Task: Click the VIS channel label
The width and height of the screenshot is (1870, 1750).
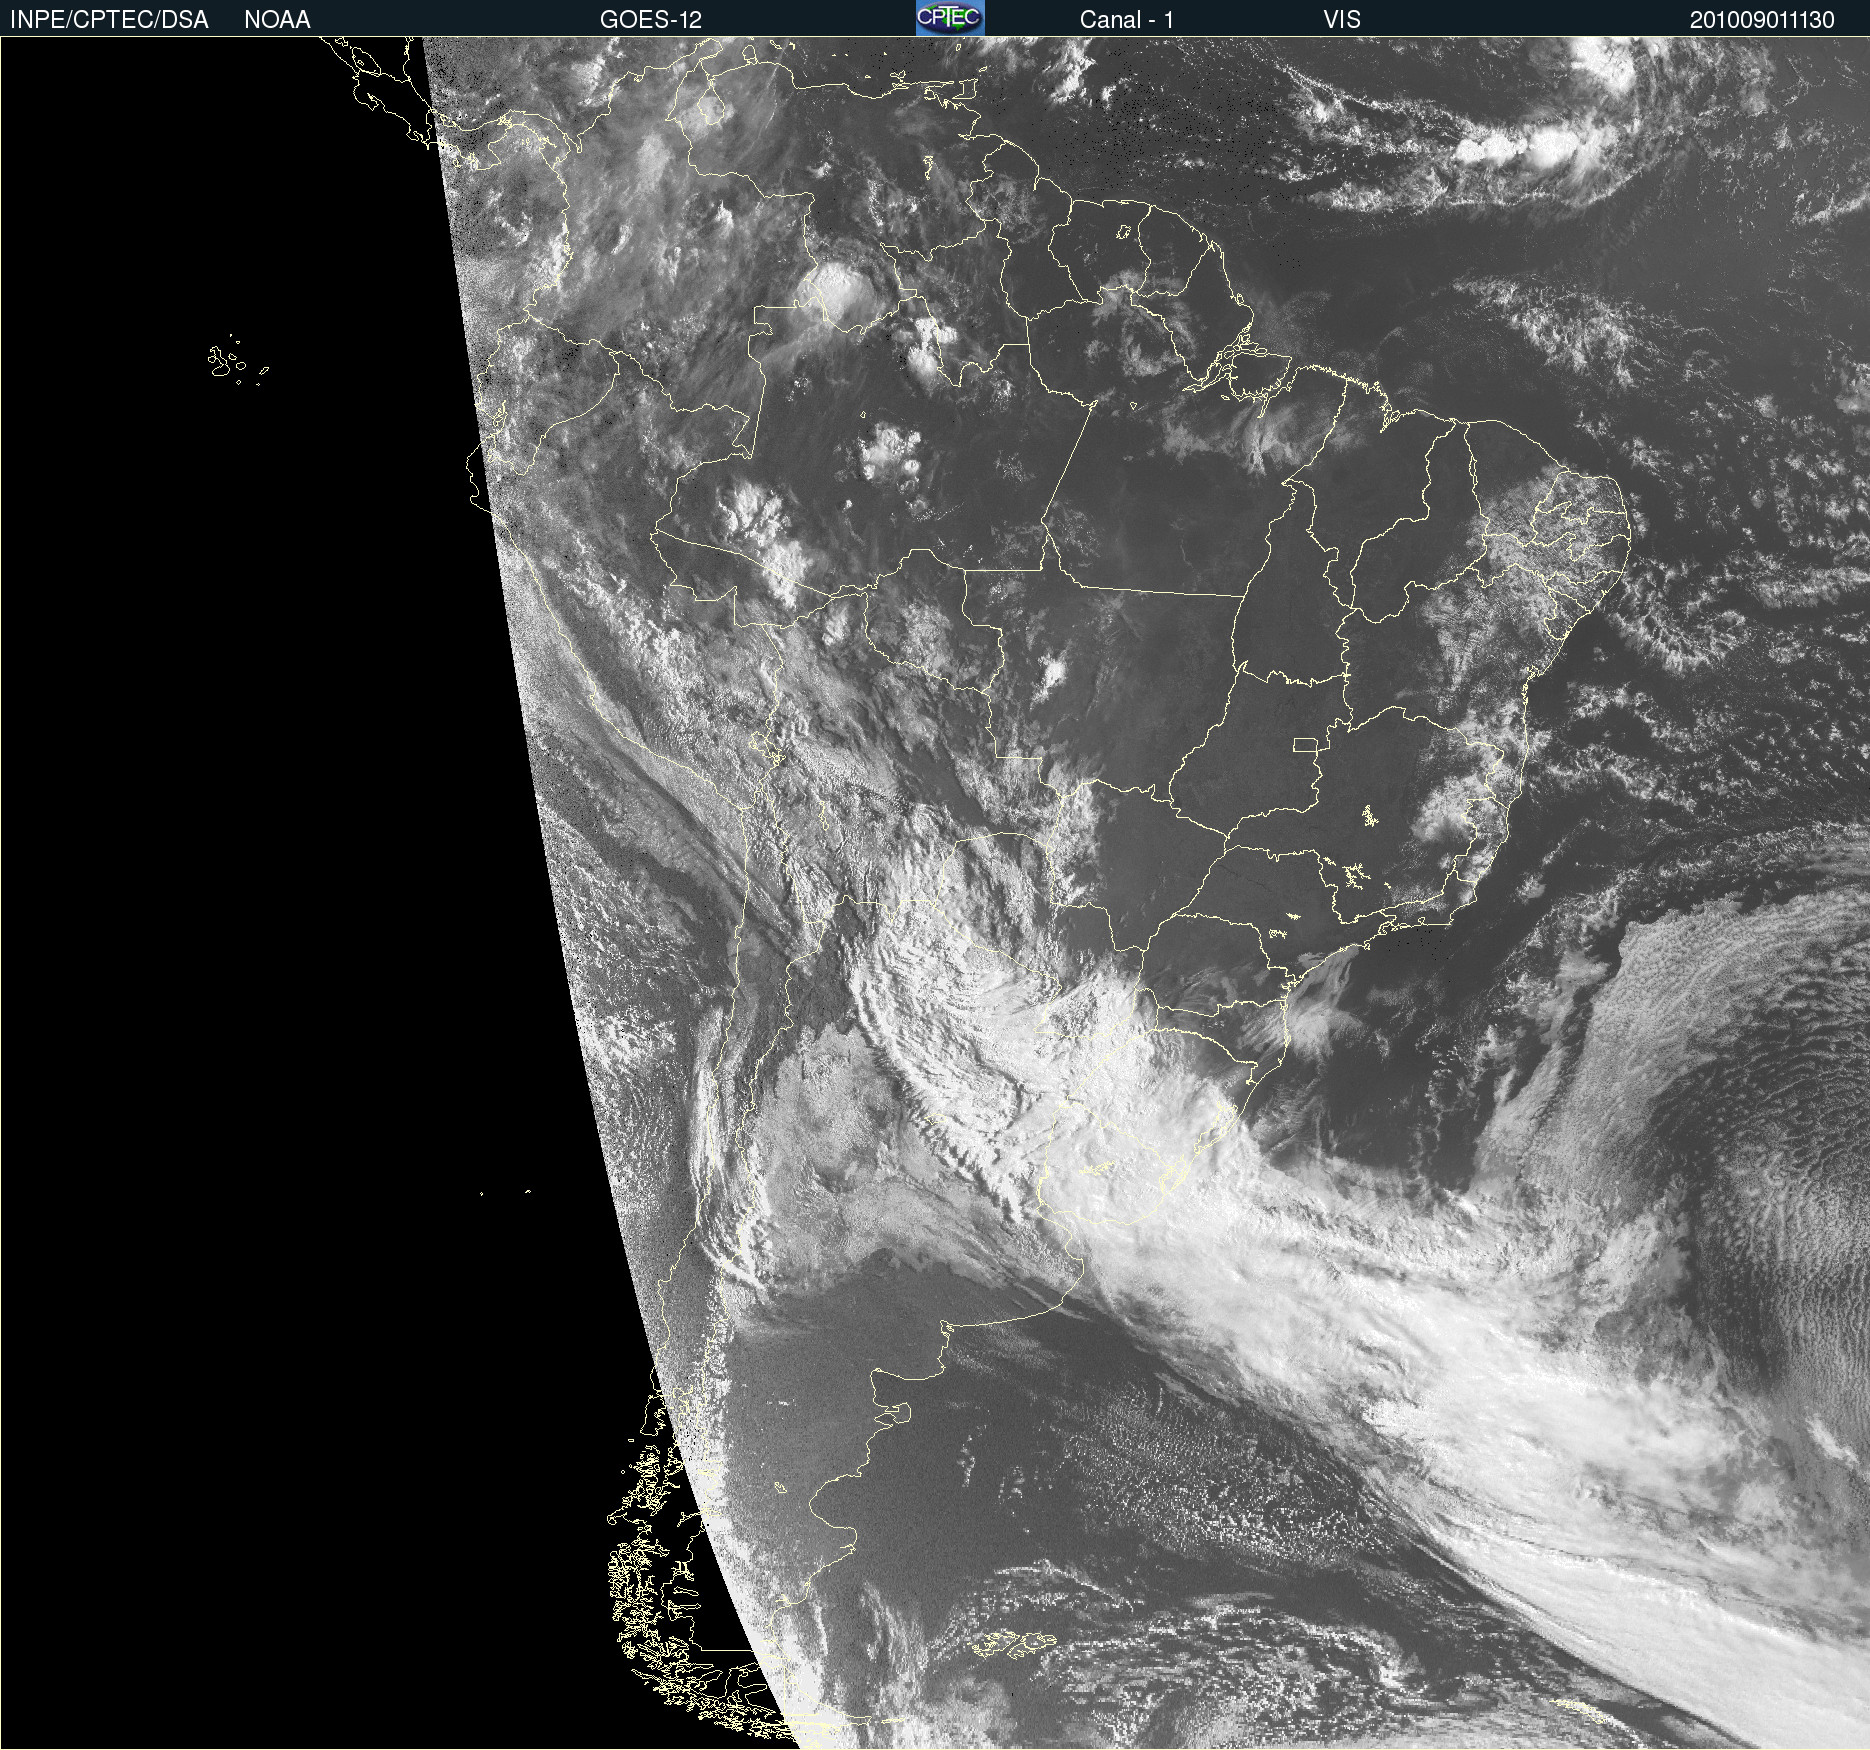Action: [1342, 20]
